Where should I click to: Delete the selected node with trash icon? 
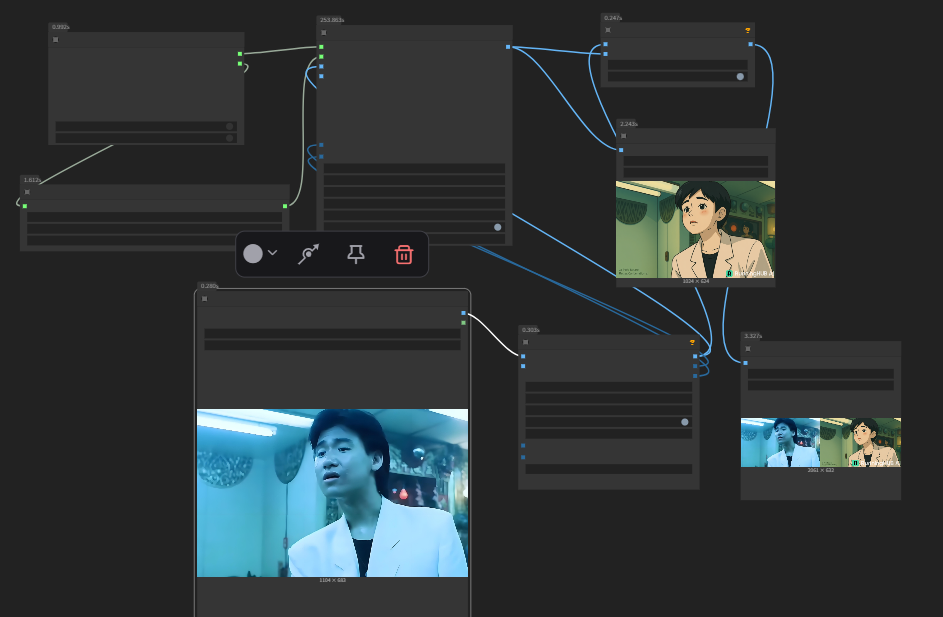click(404, 254)
